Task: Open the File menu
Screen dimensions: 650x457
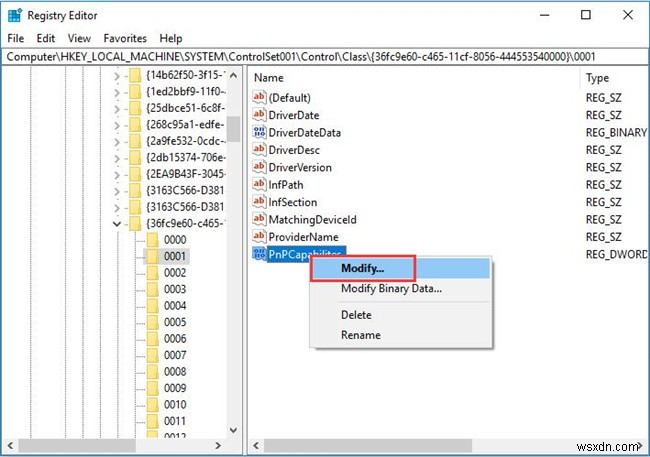Action: tap(16, 38)
